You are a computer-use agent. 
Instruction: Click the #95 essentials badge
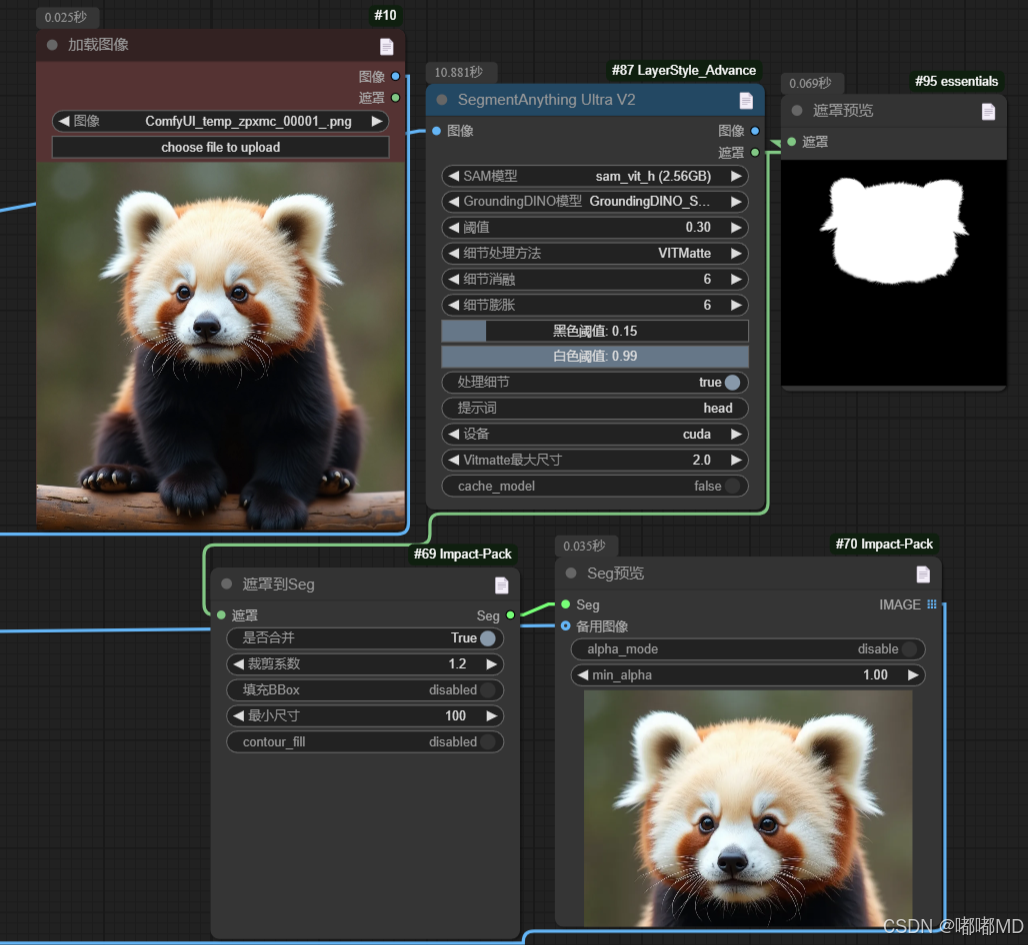(957, 81)
